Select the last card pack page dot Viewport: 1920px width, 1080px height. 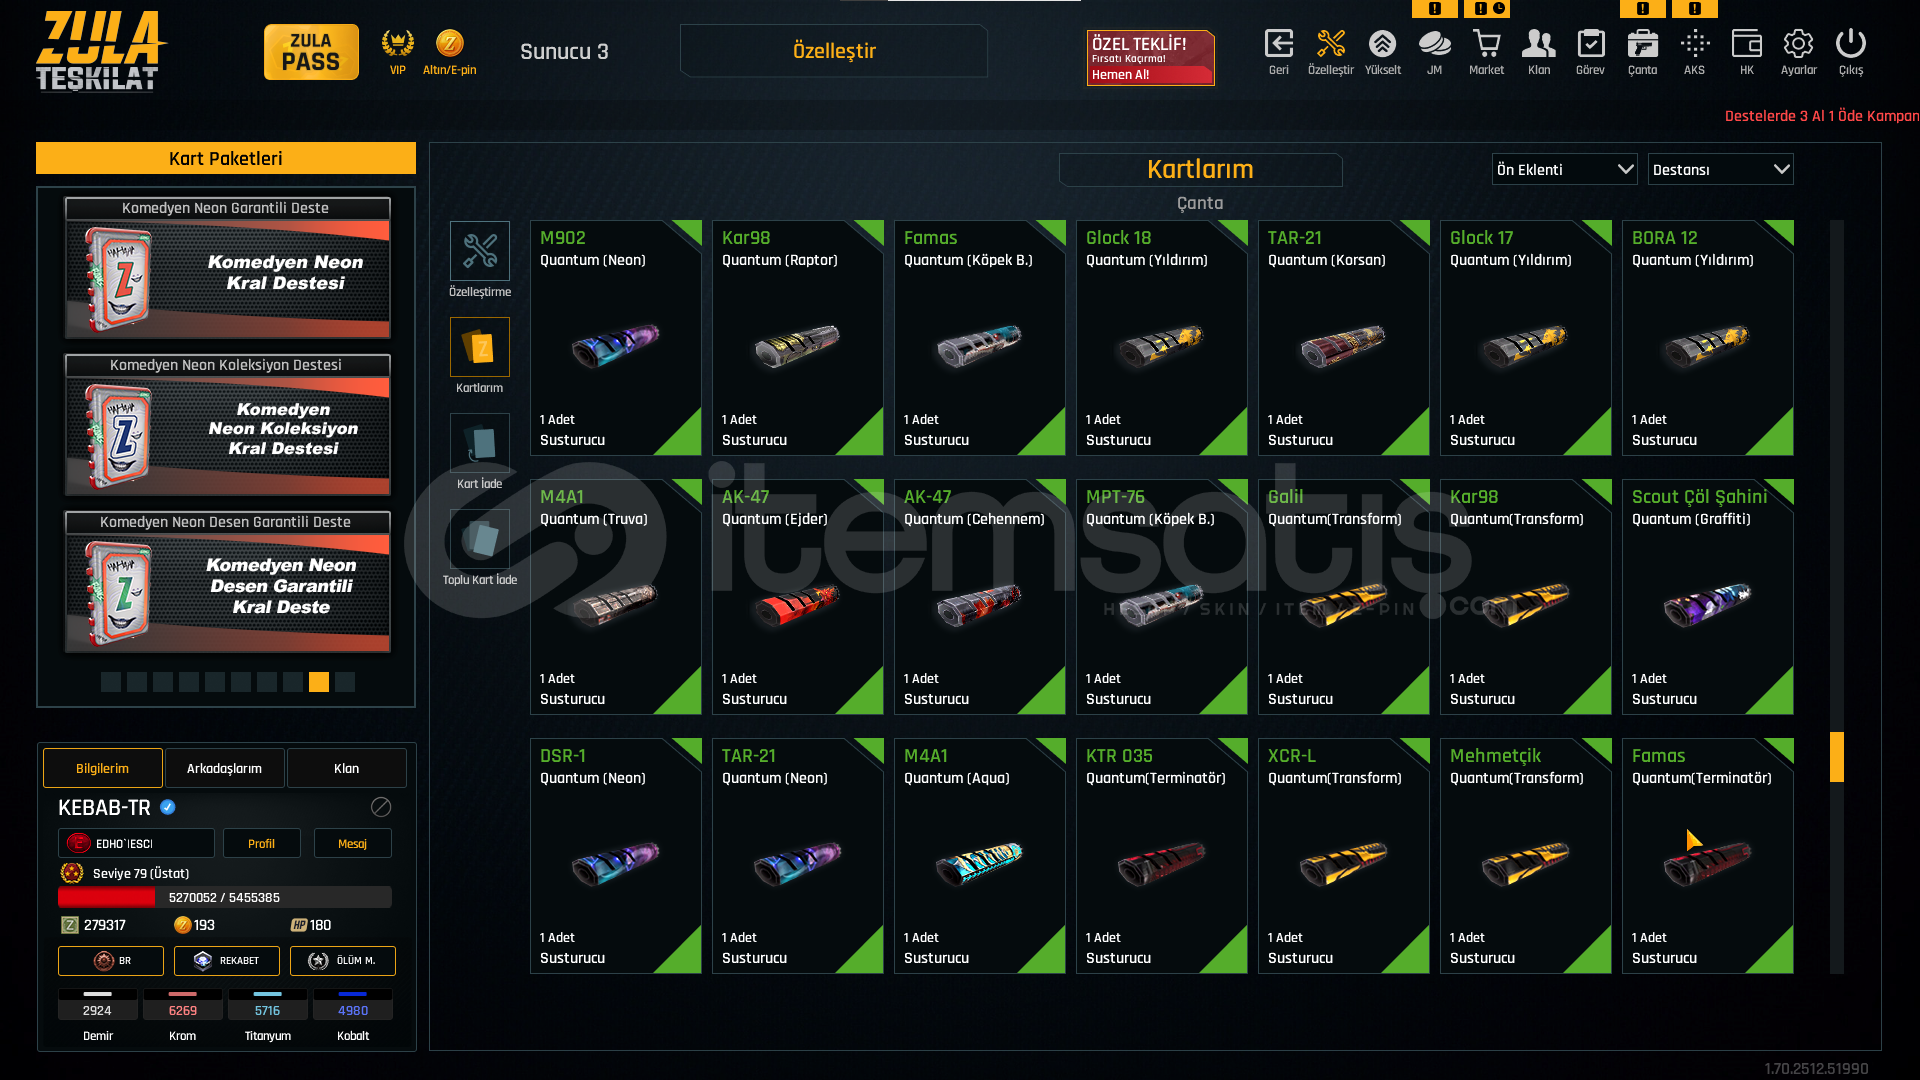(345, 682)
